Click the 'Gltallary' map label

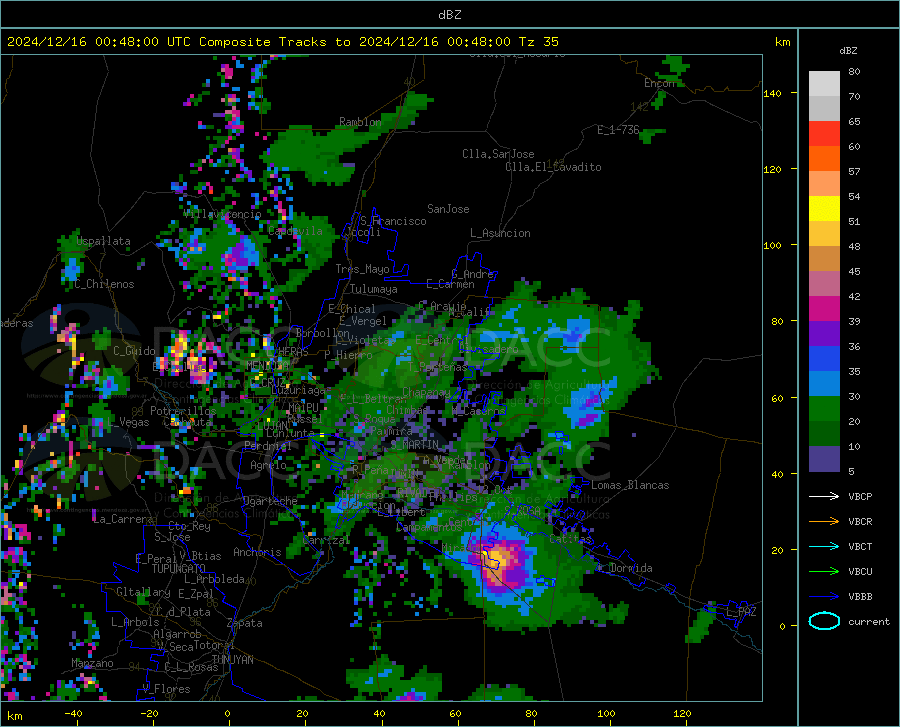pos(143,592)
